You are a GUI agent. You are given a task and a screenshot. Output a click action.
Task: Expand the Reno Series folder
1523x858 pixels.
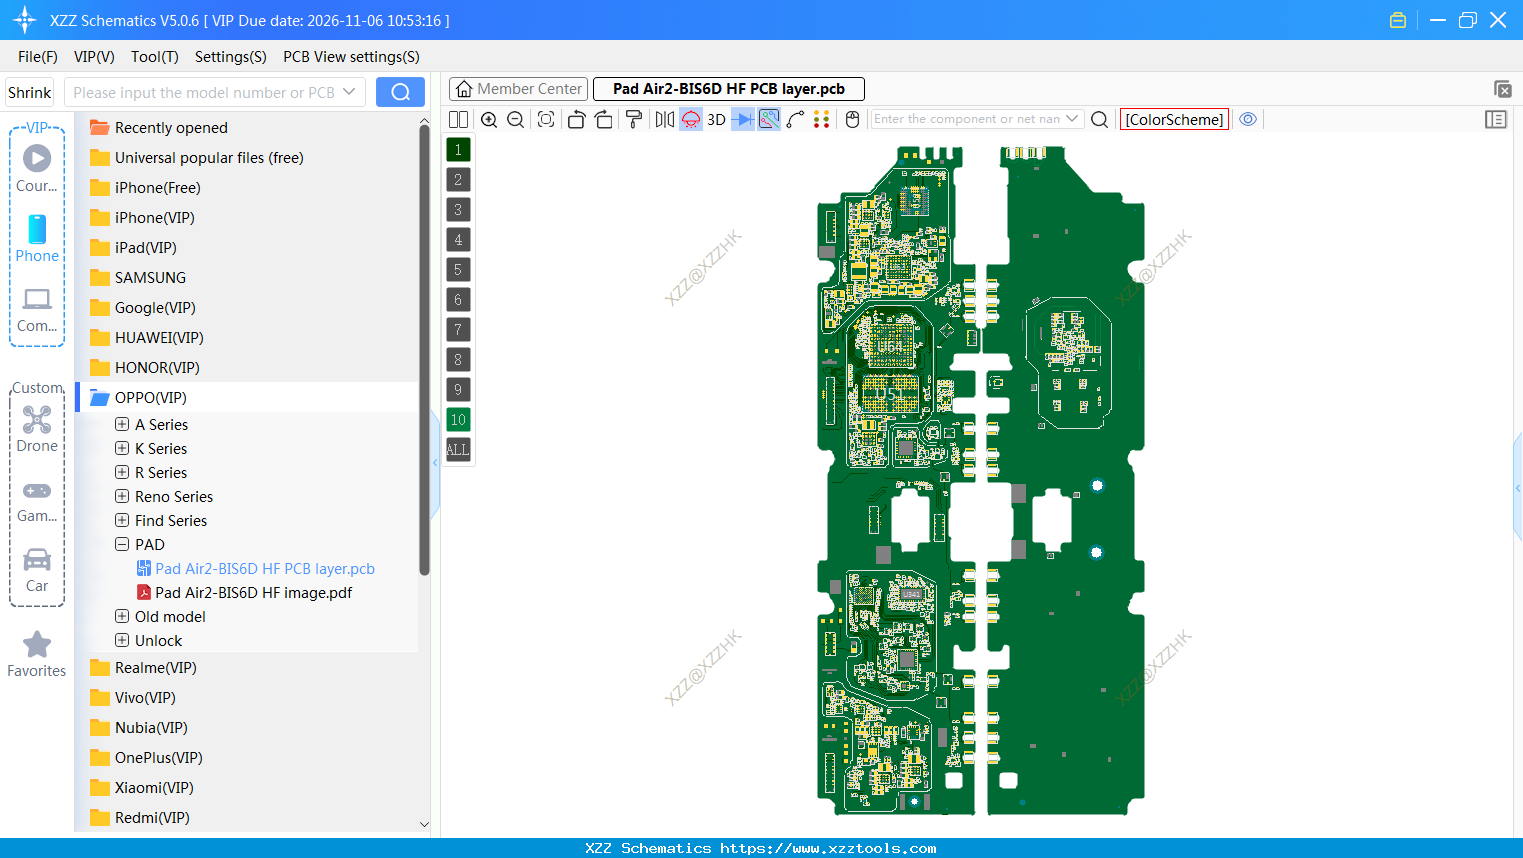(121, 496)
